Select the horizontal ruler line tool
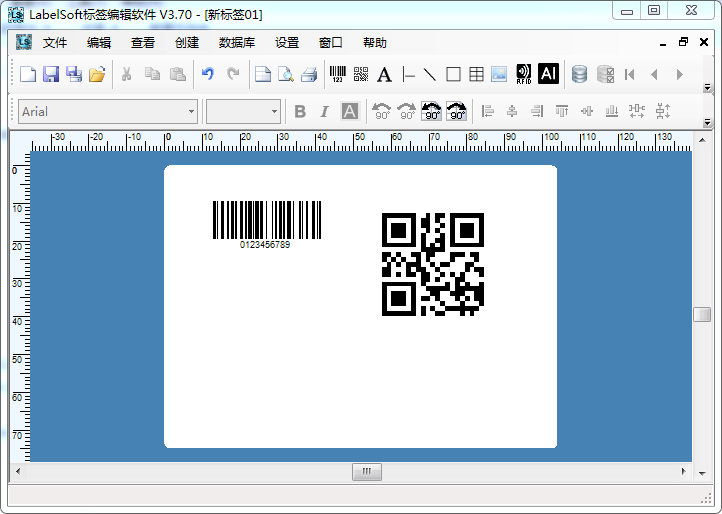The height and width of the screenshot is (514, 722). [x=408, y=74]
